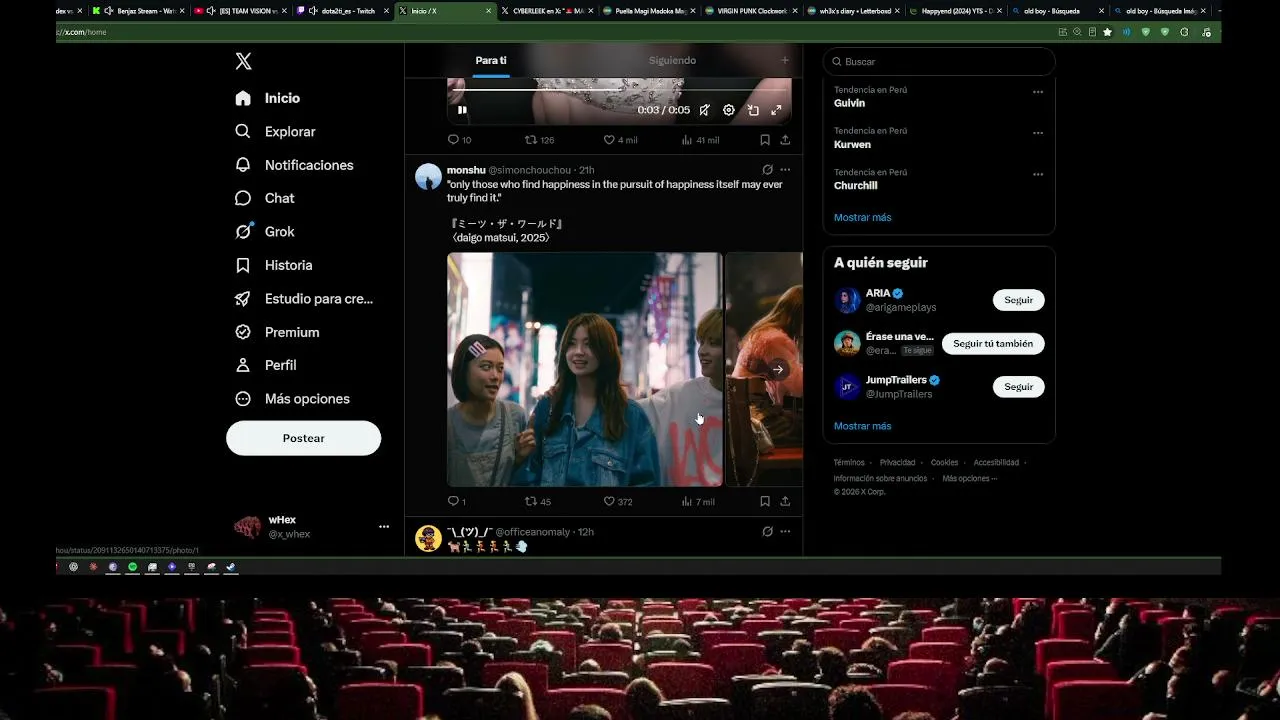Open the Kurwen trending topic

852,144
